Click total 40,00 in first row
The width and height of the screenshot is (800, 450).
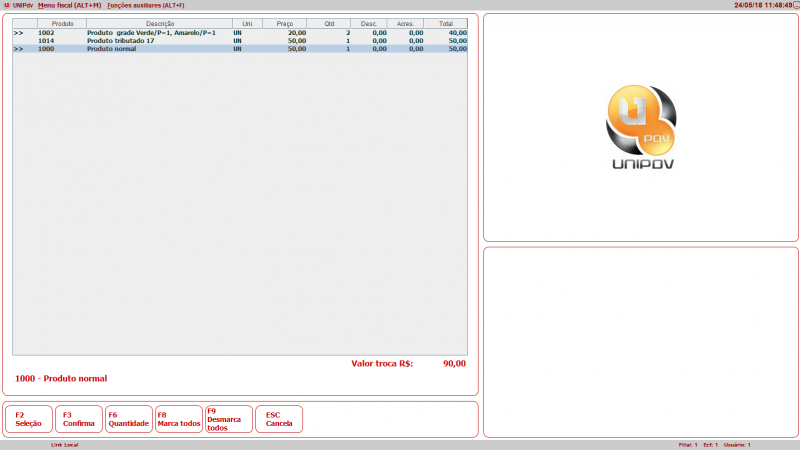[x=457, y=33]
